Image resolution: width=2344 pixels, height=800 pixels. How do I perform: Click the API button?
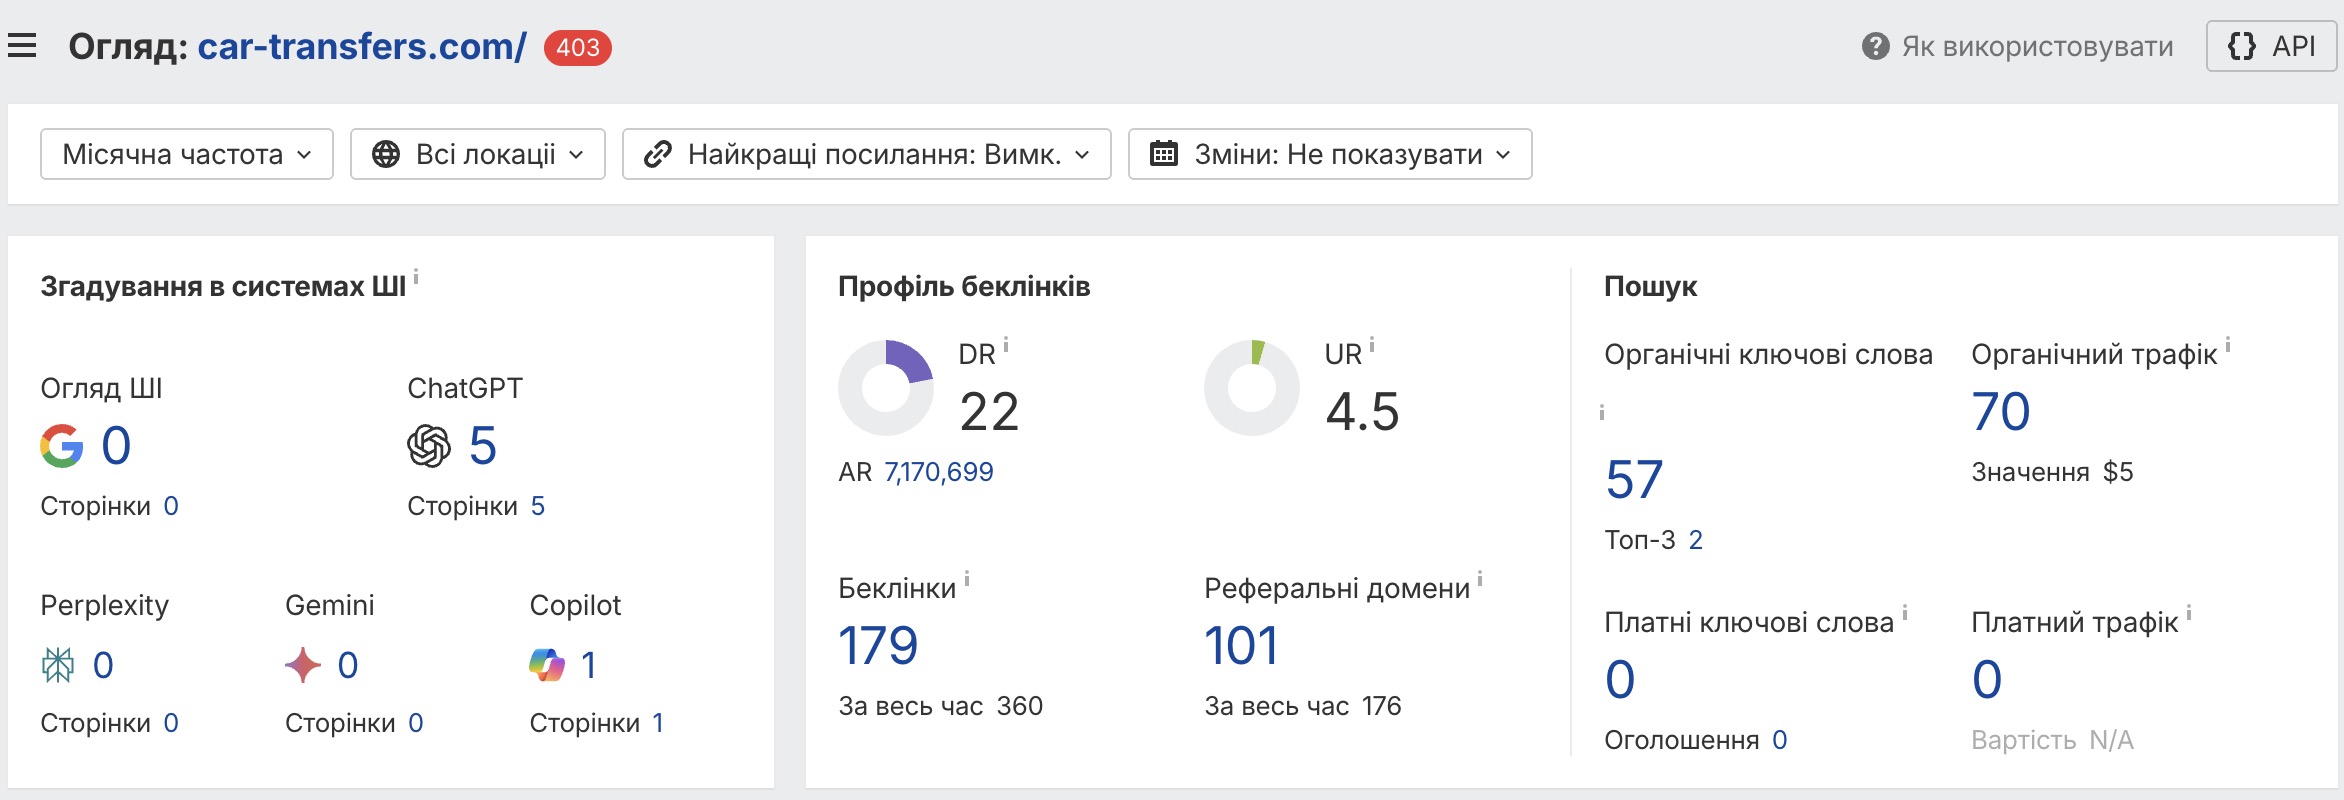[x=2271, y=46]
